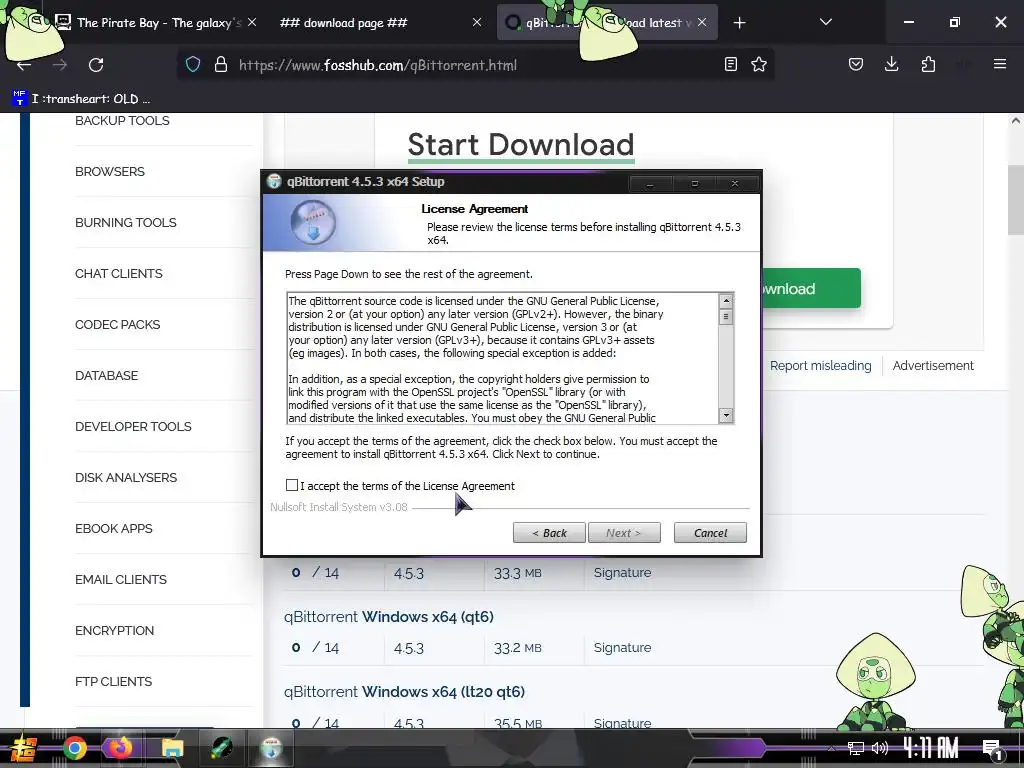Open File Explorer from the taskbar
Screen dimensions: 1024x768
(172, 748)
